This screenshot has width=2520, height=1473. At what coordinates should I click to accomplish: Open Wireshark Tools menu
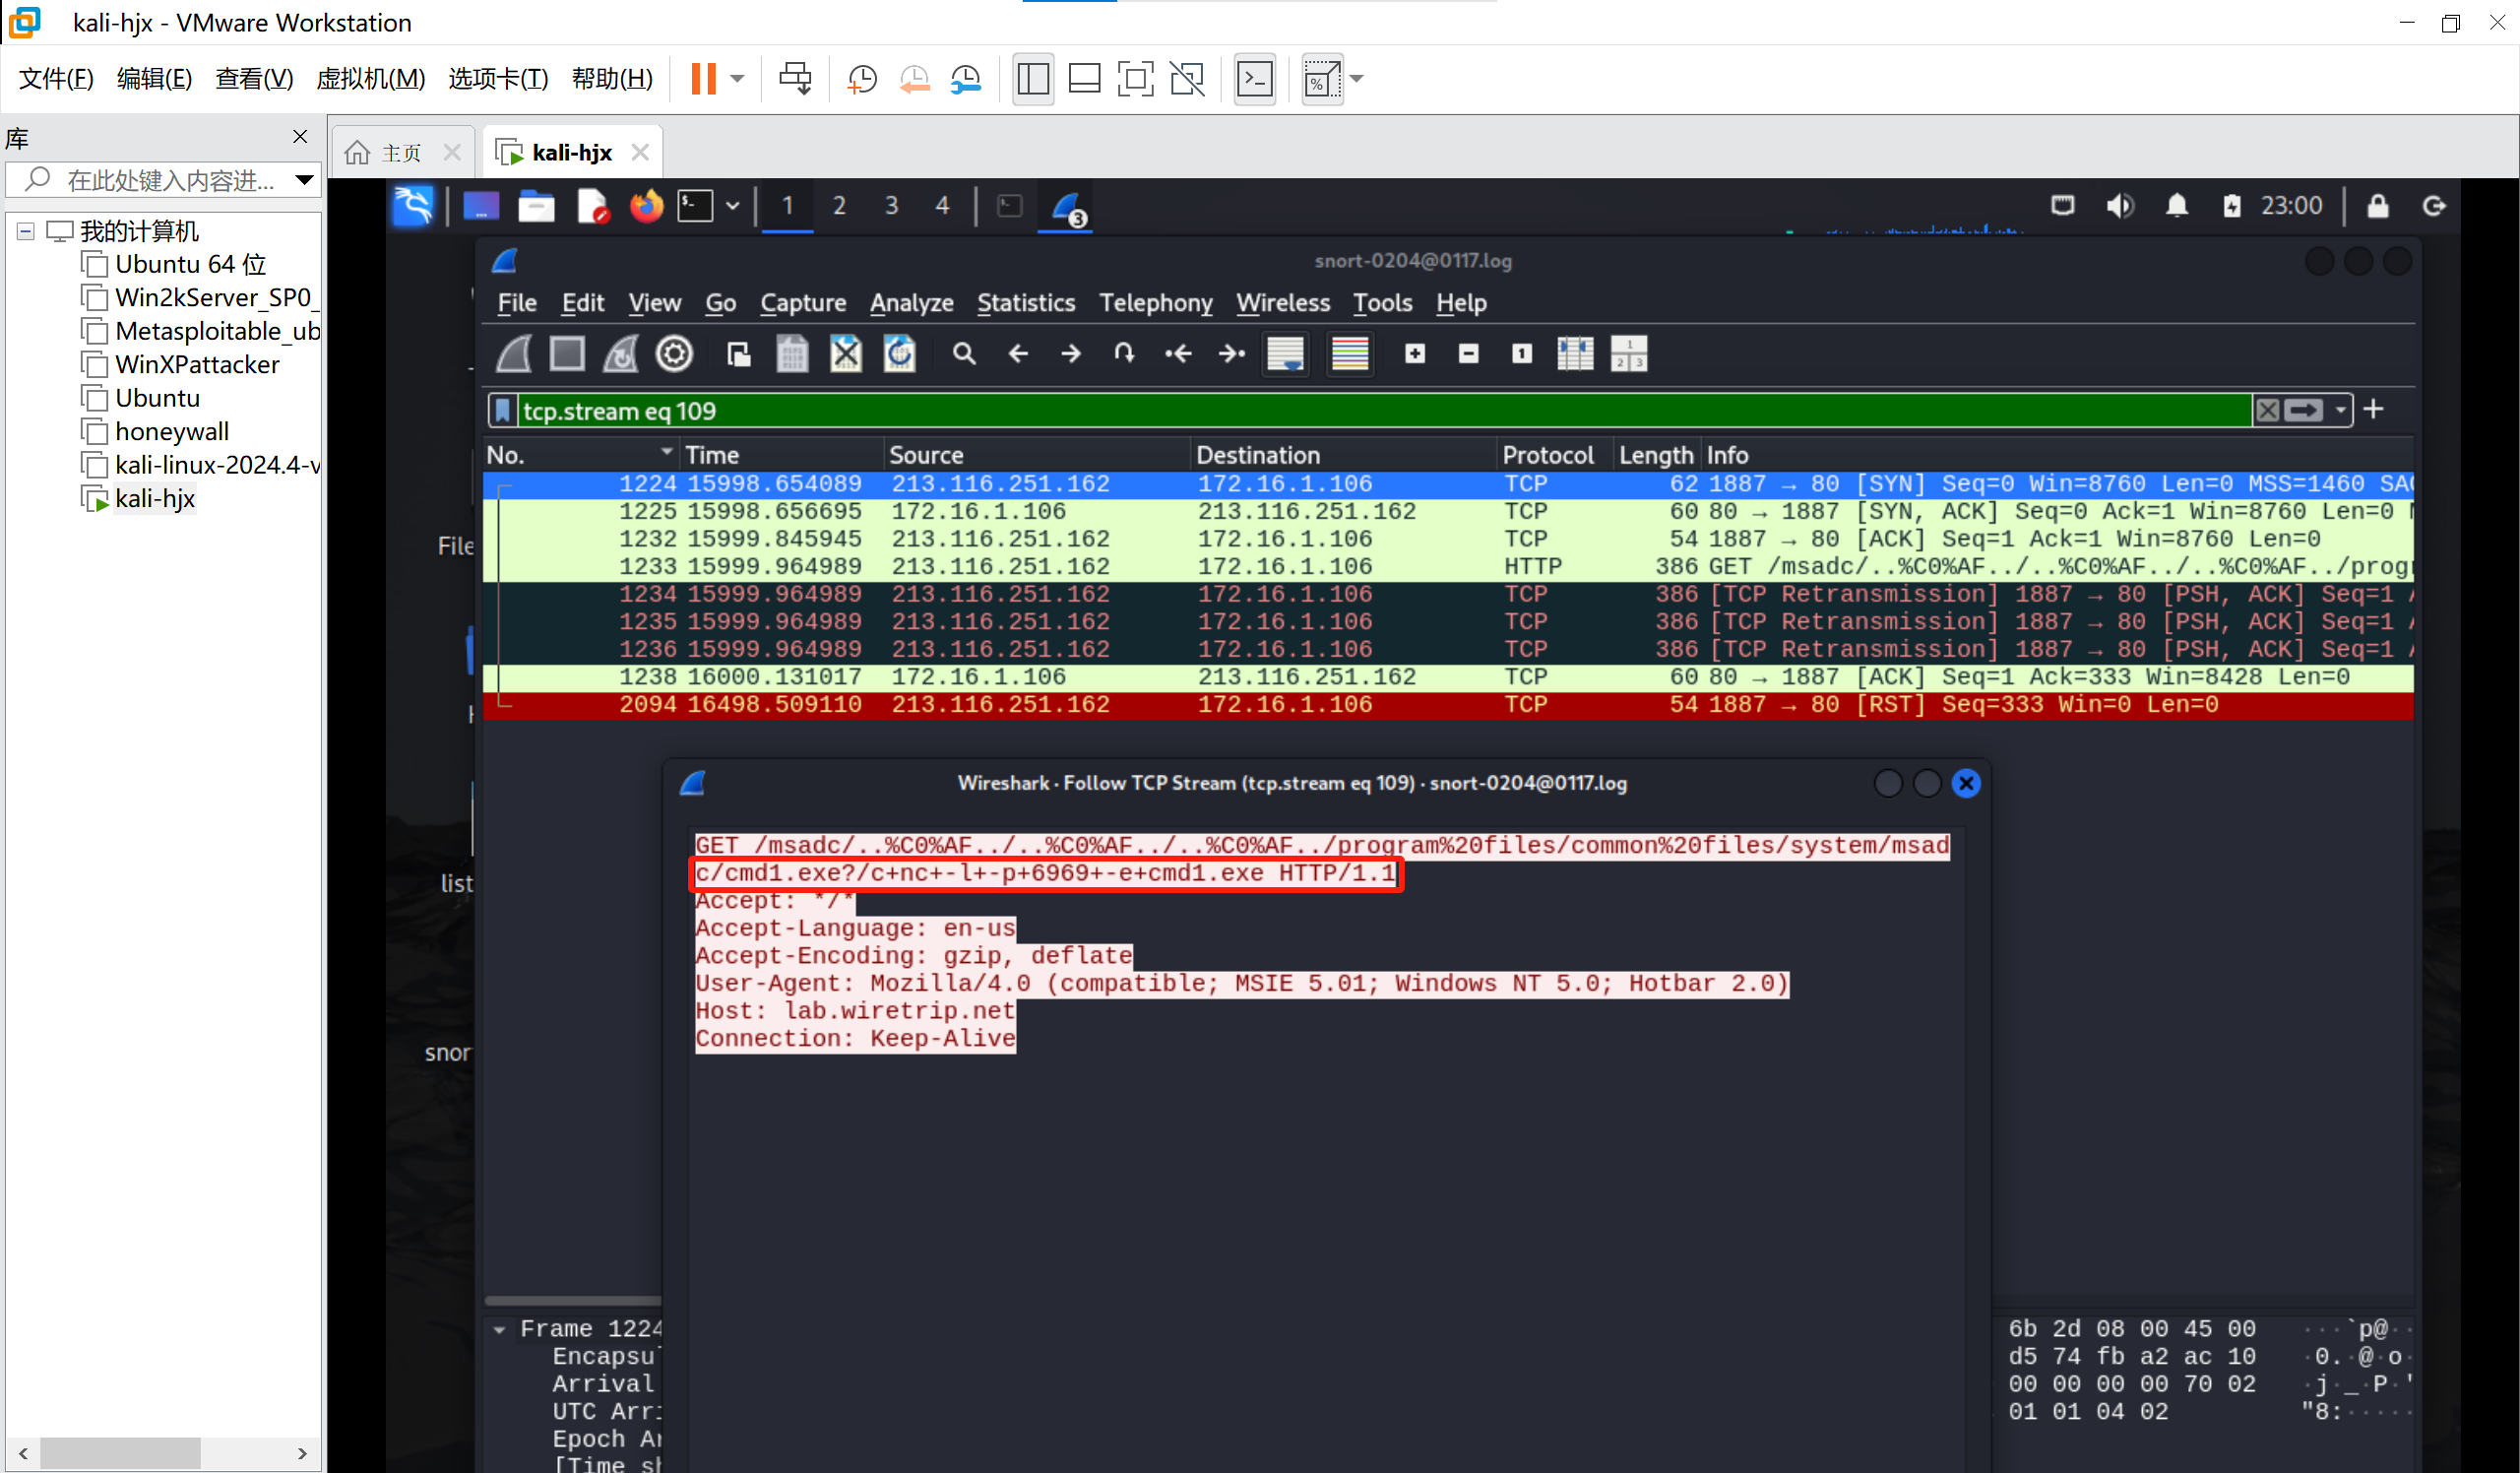1382,303
